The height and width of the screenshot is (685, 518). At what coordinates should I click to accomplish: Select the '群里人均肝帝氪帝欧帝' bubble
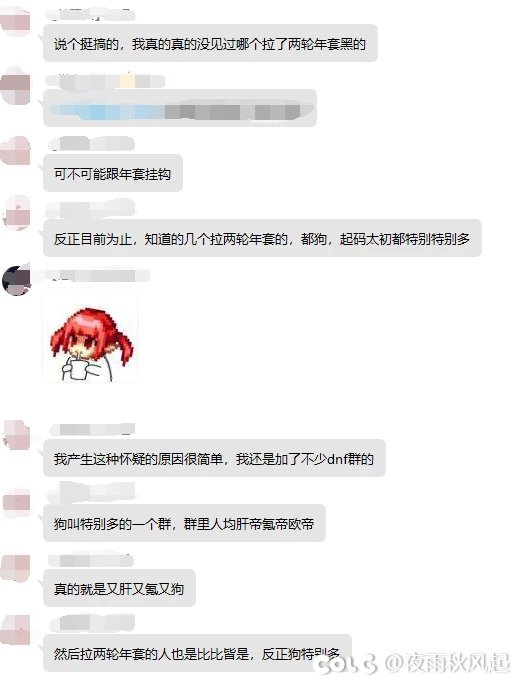point(184,523)
